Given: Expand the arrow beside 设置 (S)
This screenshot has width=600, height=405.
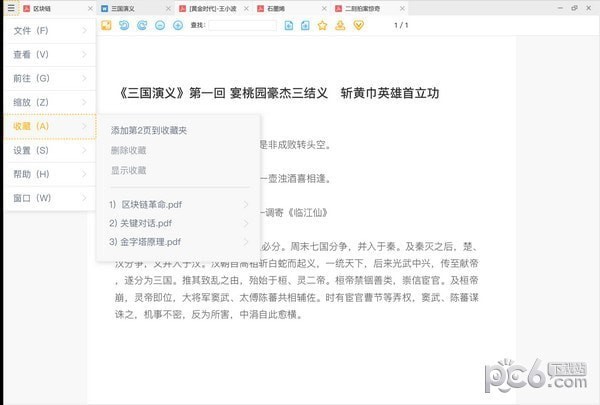Looking at the screenshot, I should point(85,150).
